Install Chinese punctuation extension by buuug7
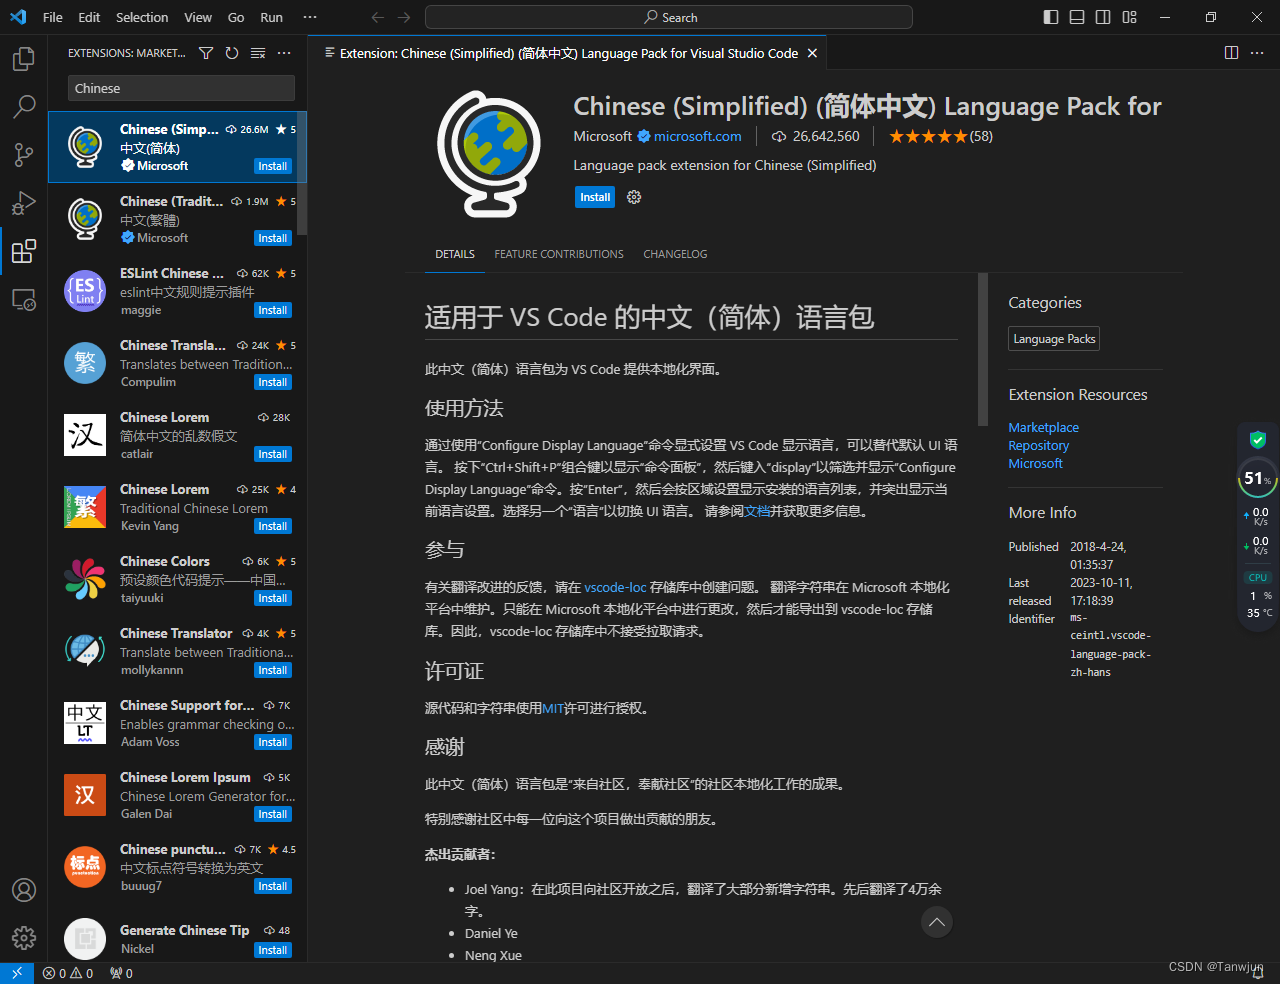 273,886
